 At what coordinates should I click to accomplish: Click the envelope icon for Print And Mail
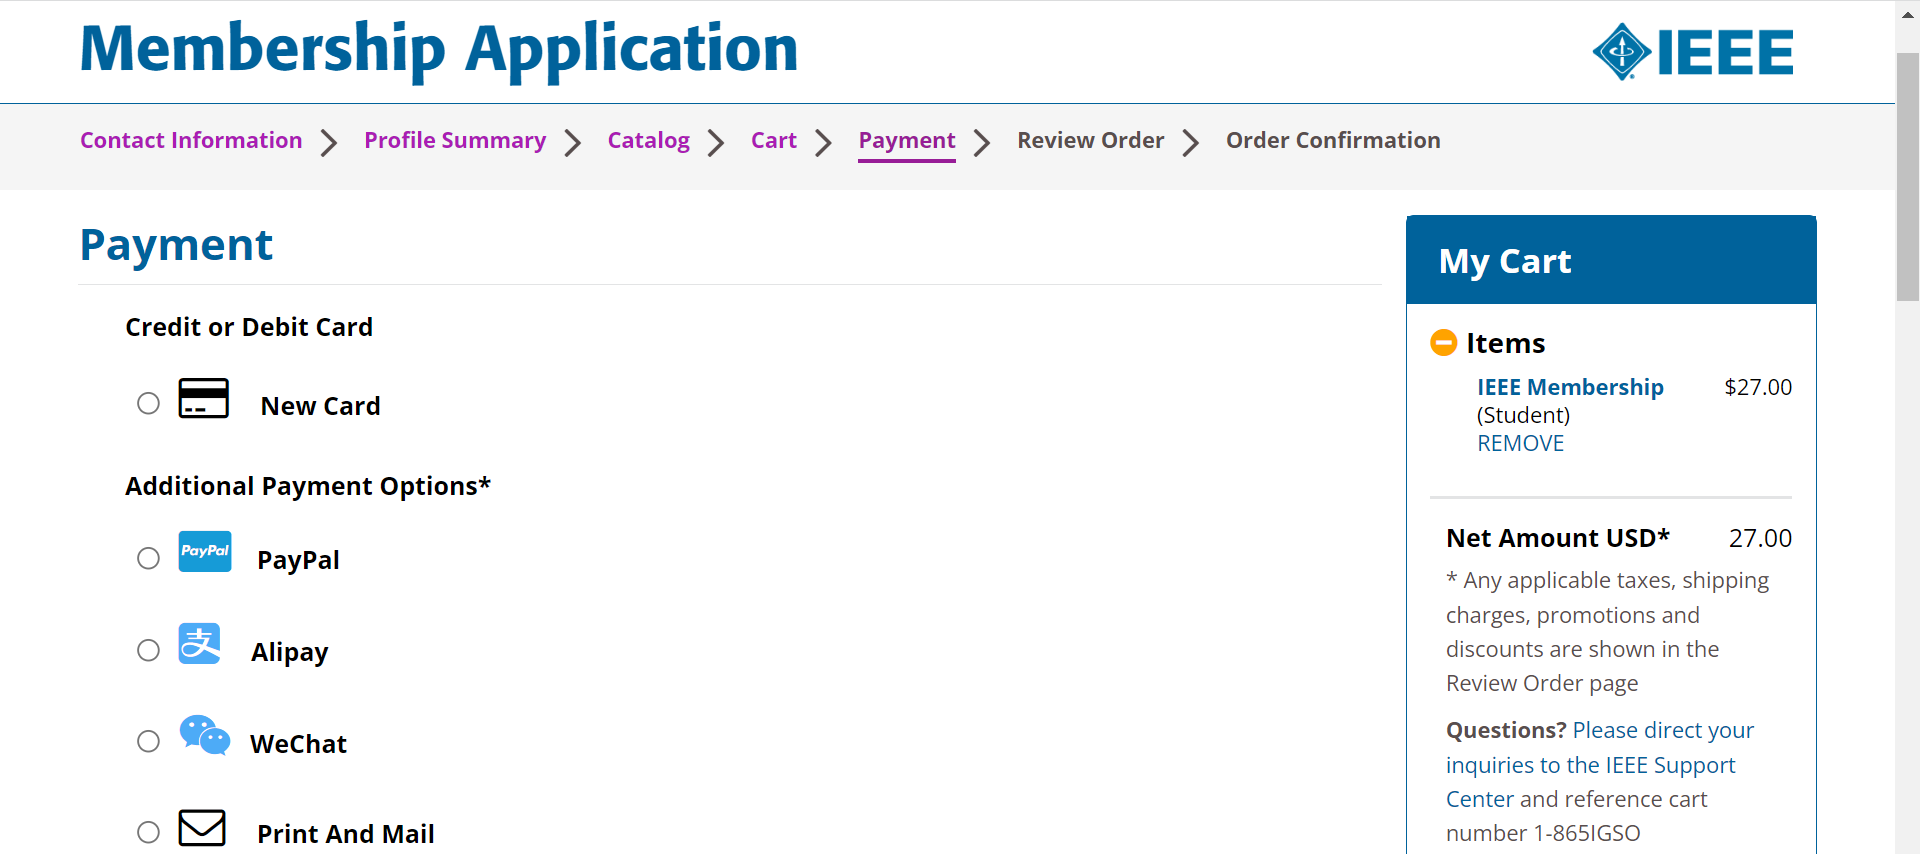pos(202,828)
